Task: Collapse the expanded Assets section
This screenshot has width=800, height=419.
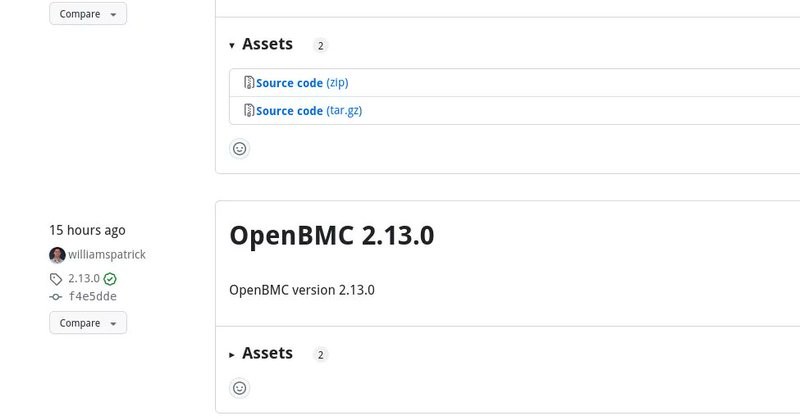Action: coord(261,44)
